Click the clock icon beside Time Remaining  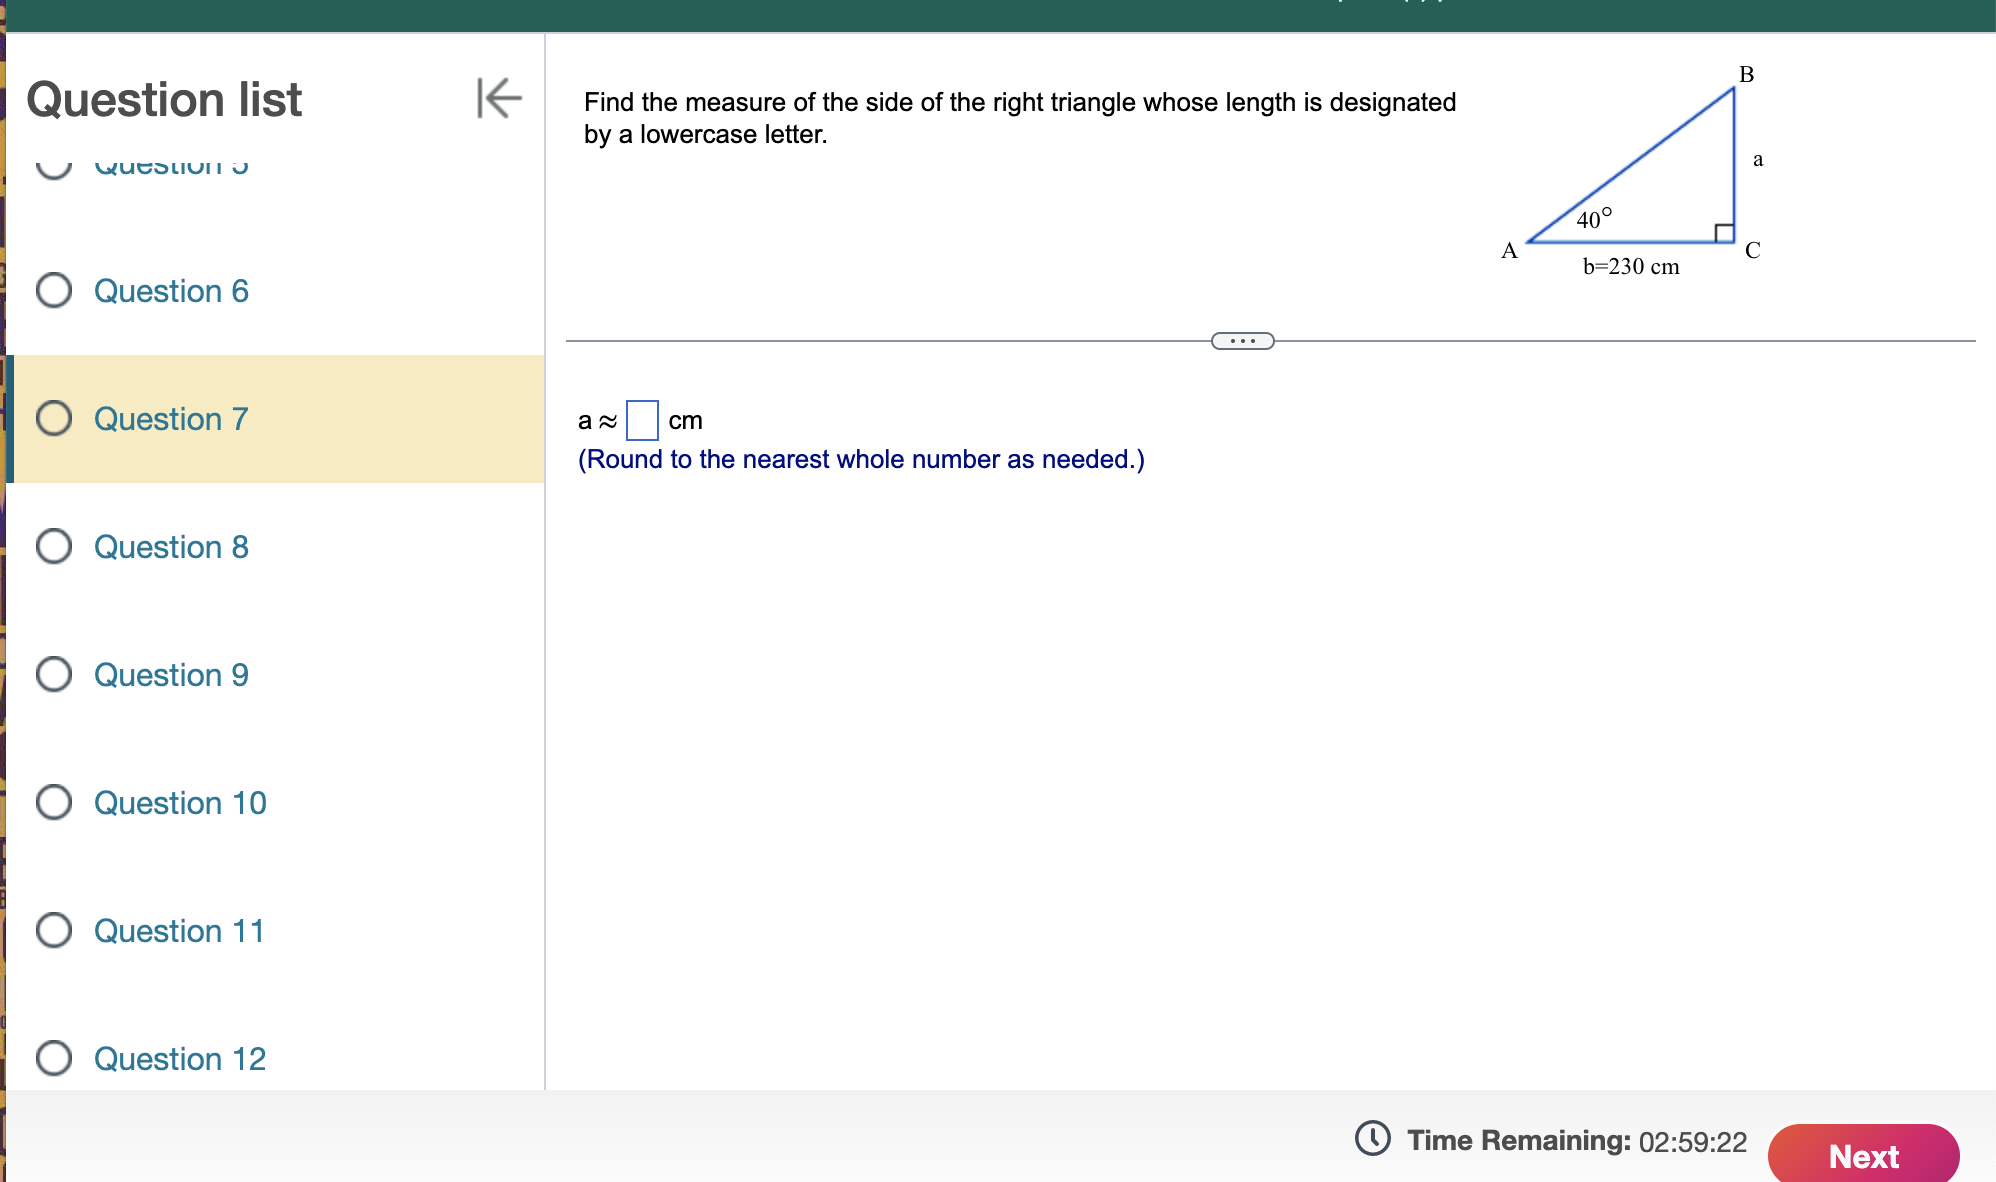tap(1372, 1138)
